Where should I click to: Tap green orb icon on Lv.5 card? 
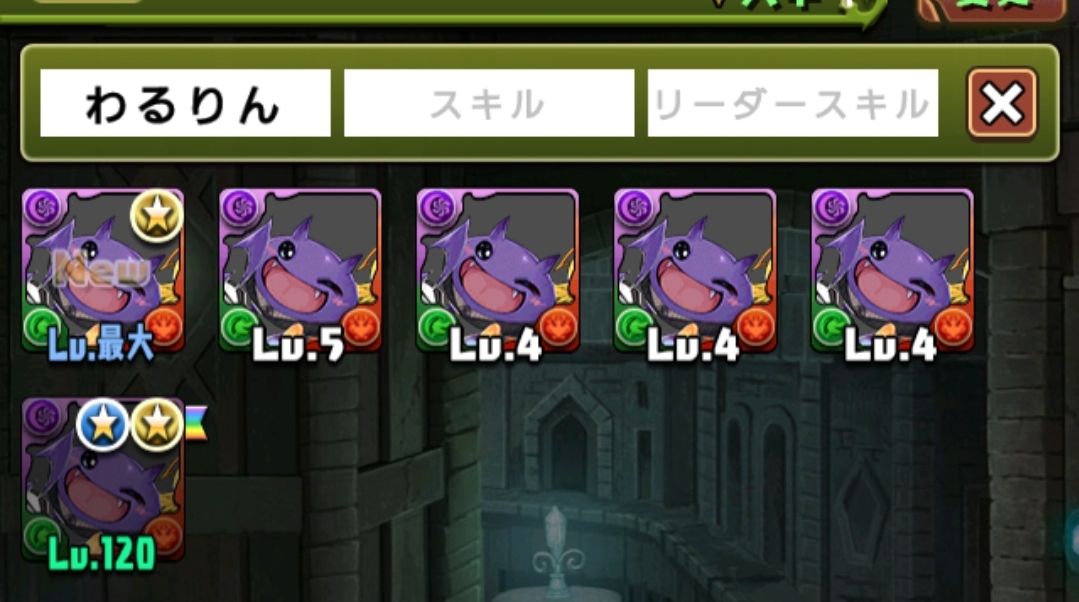point(239,327)
